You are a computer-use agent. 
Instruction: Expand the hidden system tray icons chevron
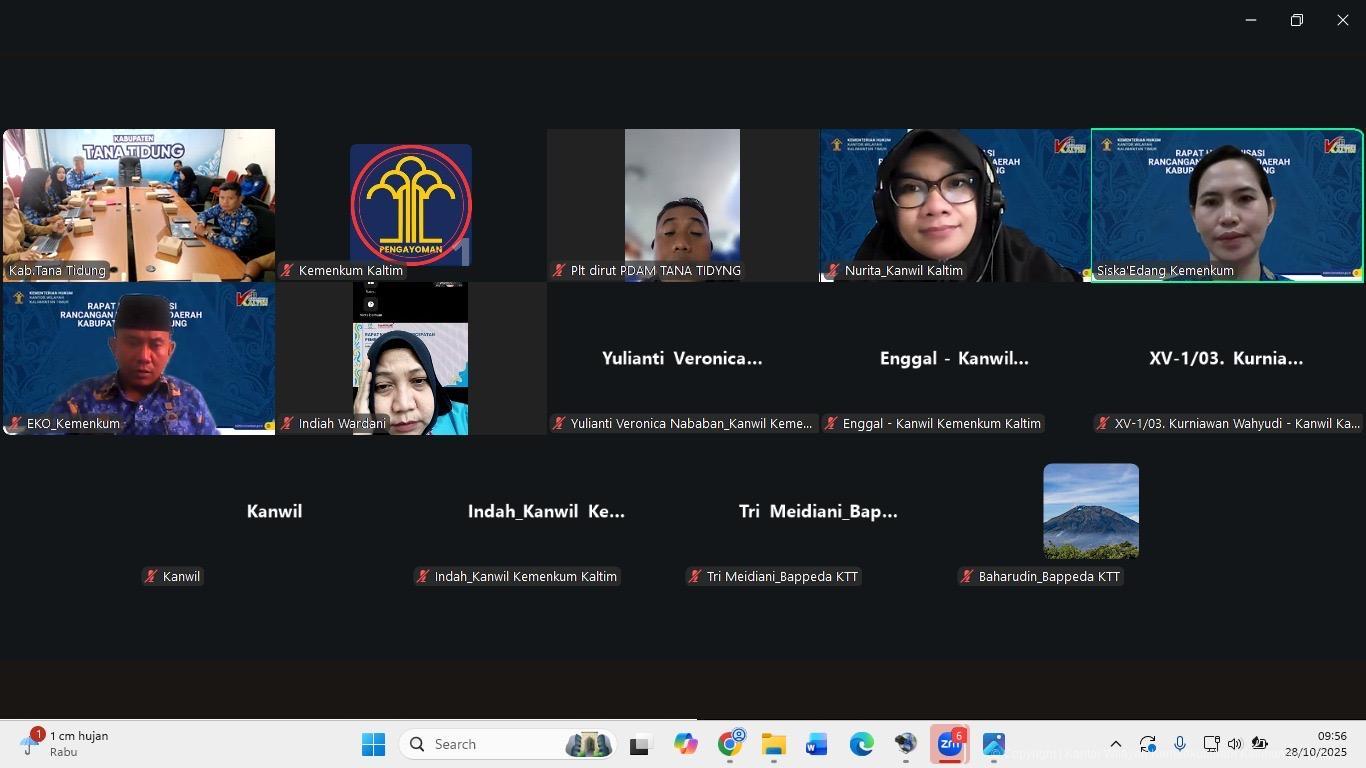point(1116,744)
